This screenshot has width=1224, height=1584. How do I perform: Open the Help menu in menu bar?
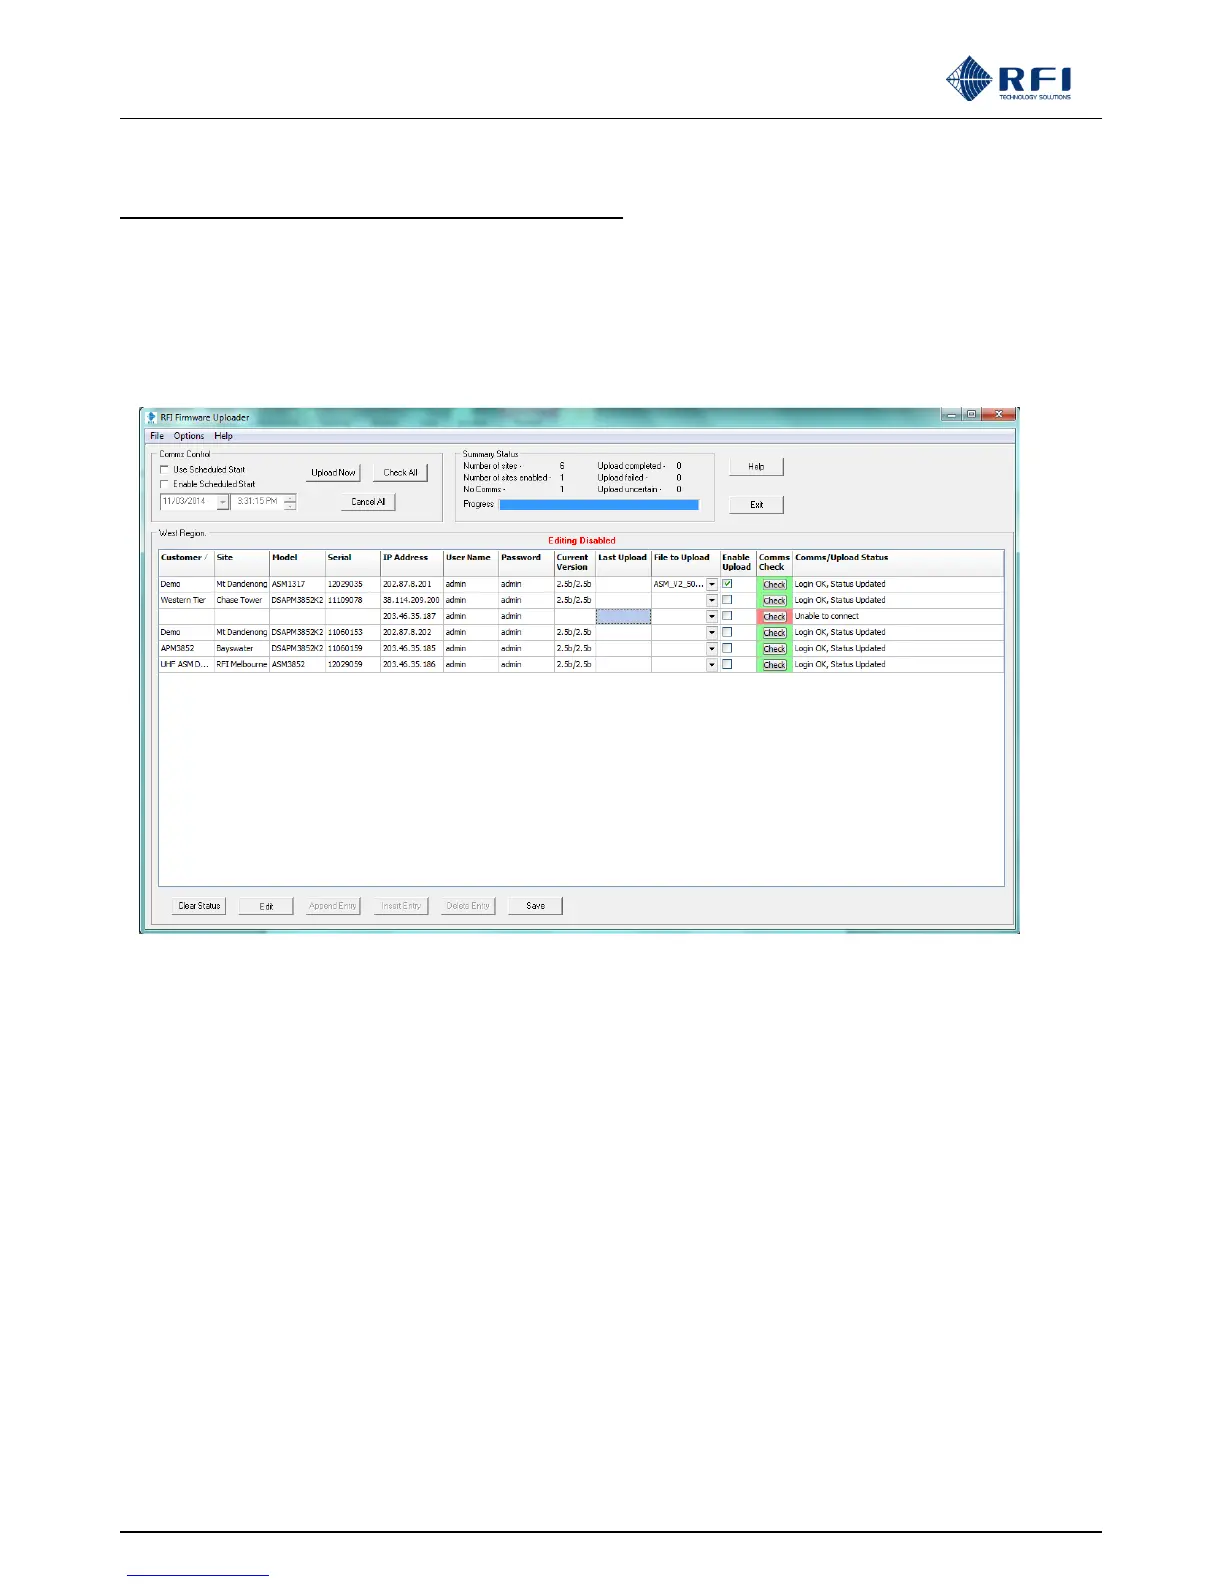click(x=223, y=436)
